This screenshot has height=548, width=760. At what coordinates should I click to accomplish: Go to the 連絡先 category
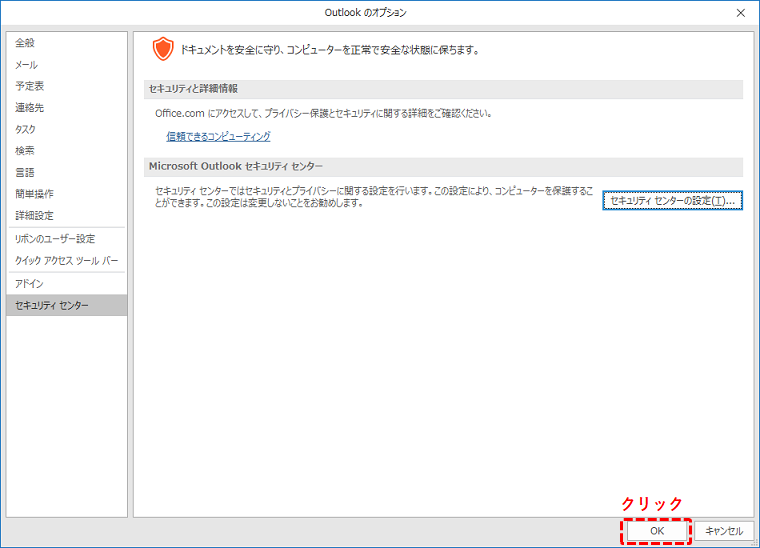[66, 108]
